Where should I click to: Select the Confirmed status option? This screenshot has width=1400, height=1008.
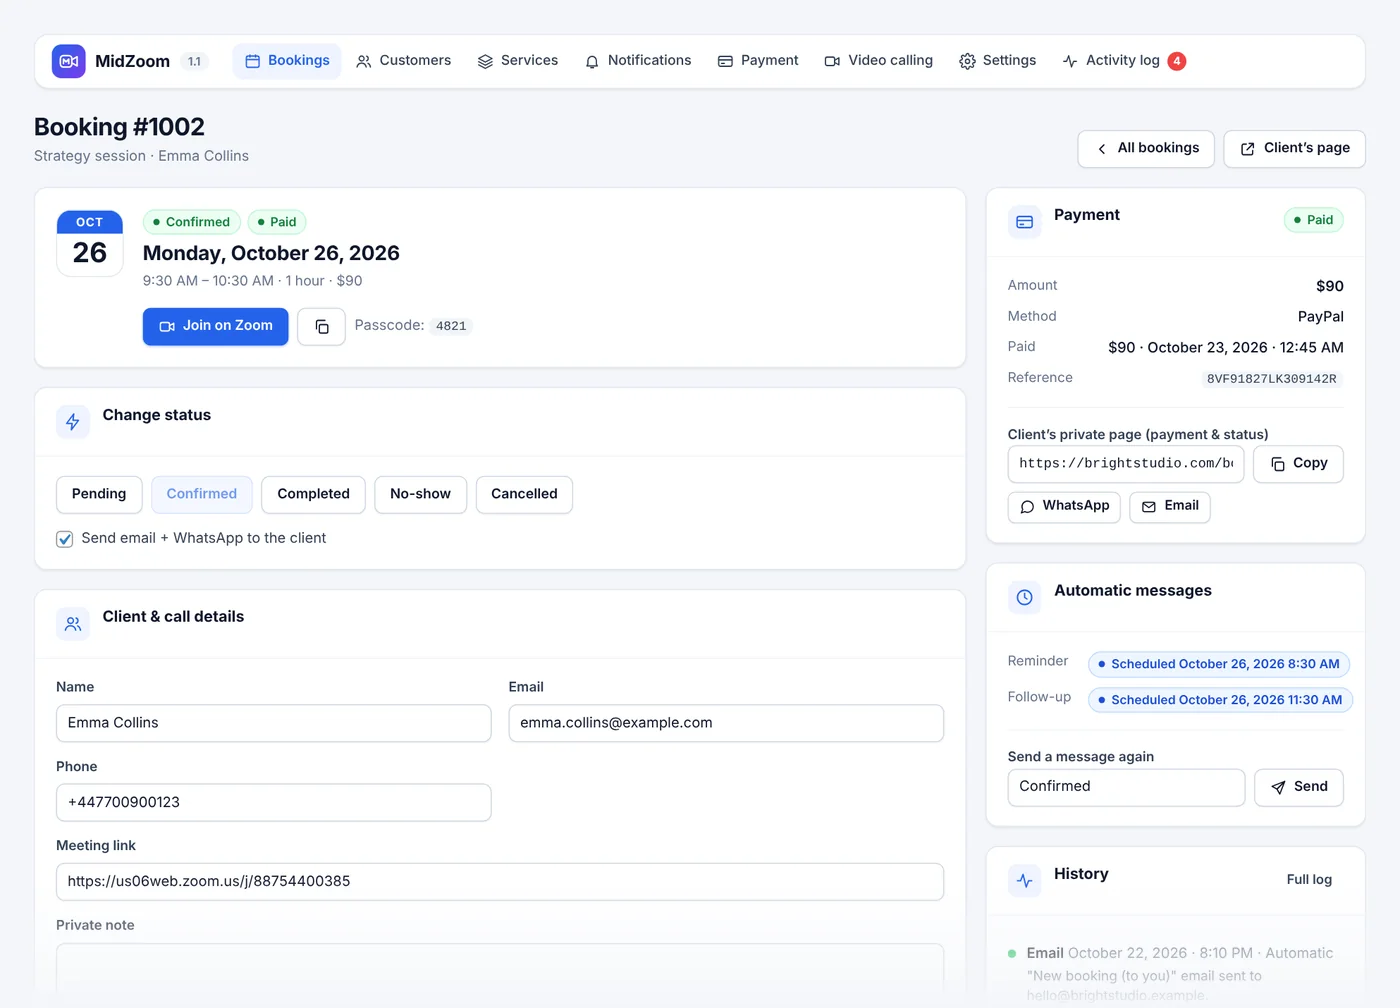(202, 494)
